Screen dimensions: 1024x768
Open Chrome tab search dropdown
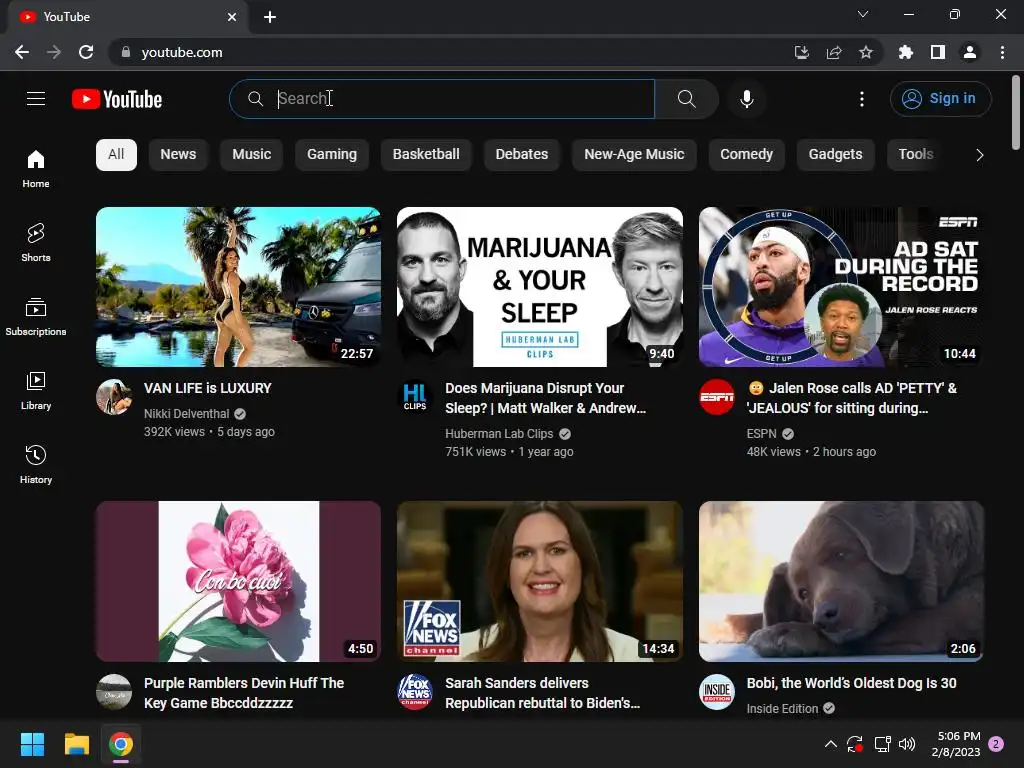[x=863, y=14]
